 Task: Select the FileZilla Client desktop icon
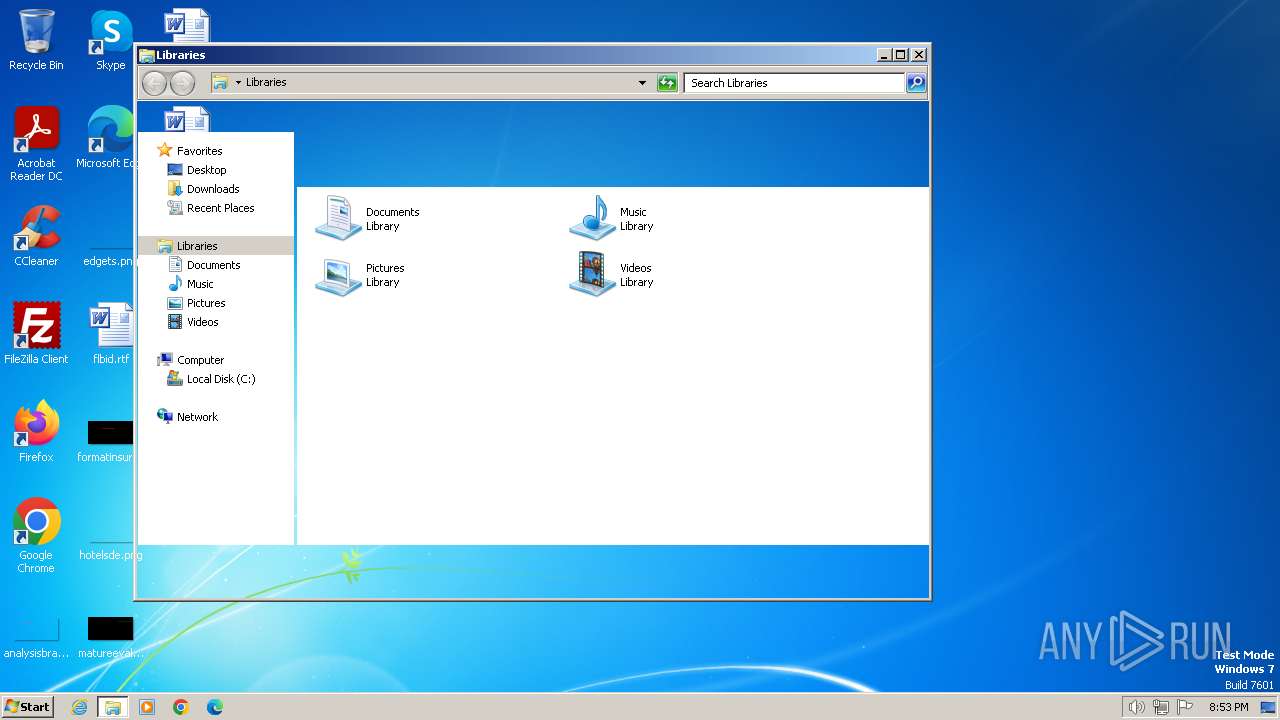click(36, 334)
